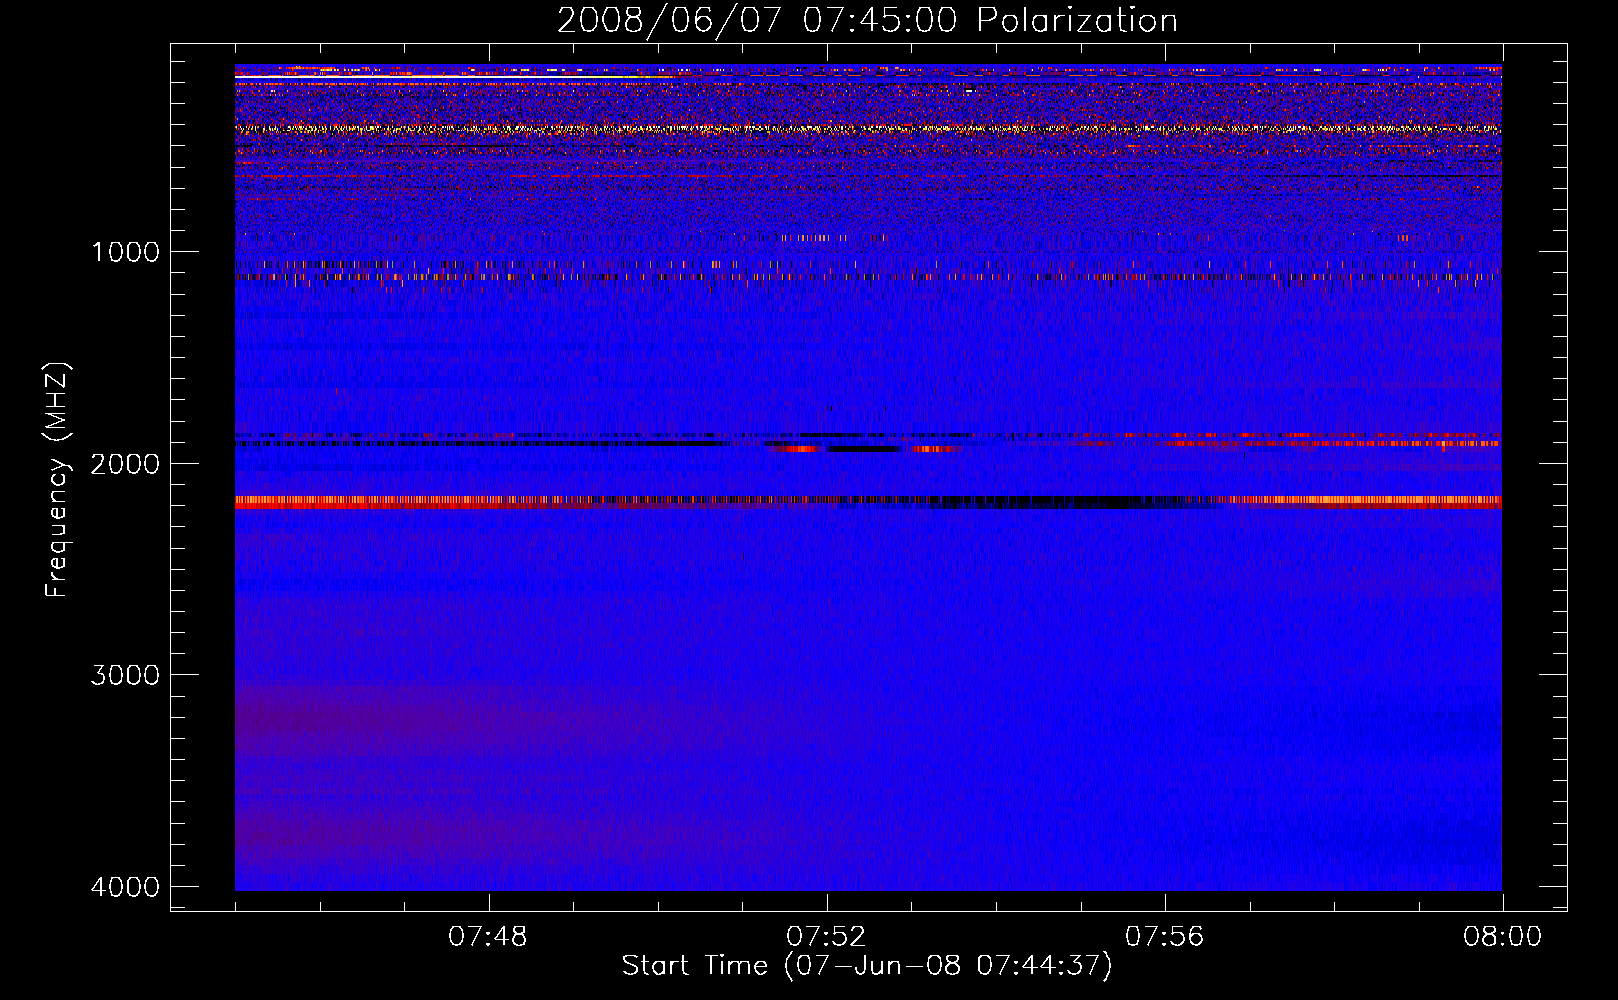Click the bright red emission band near 2200 MHz

(868, 502)
